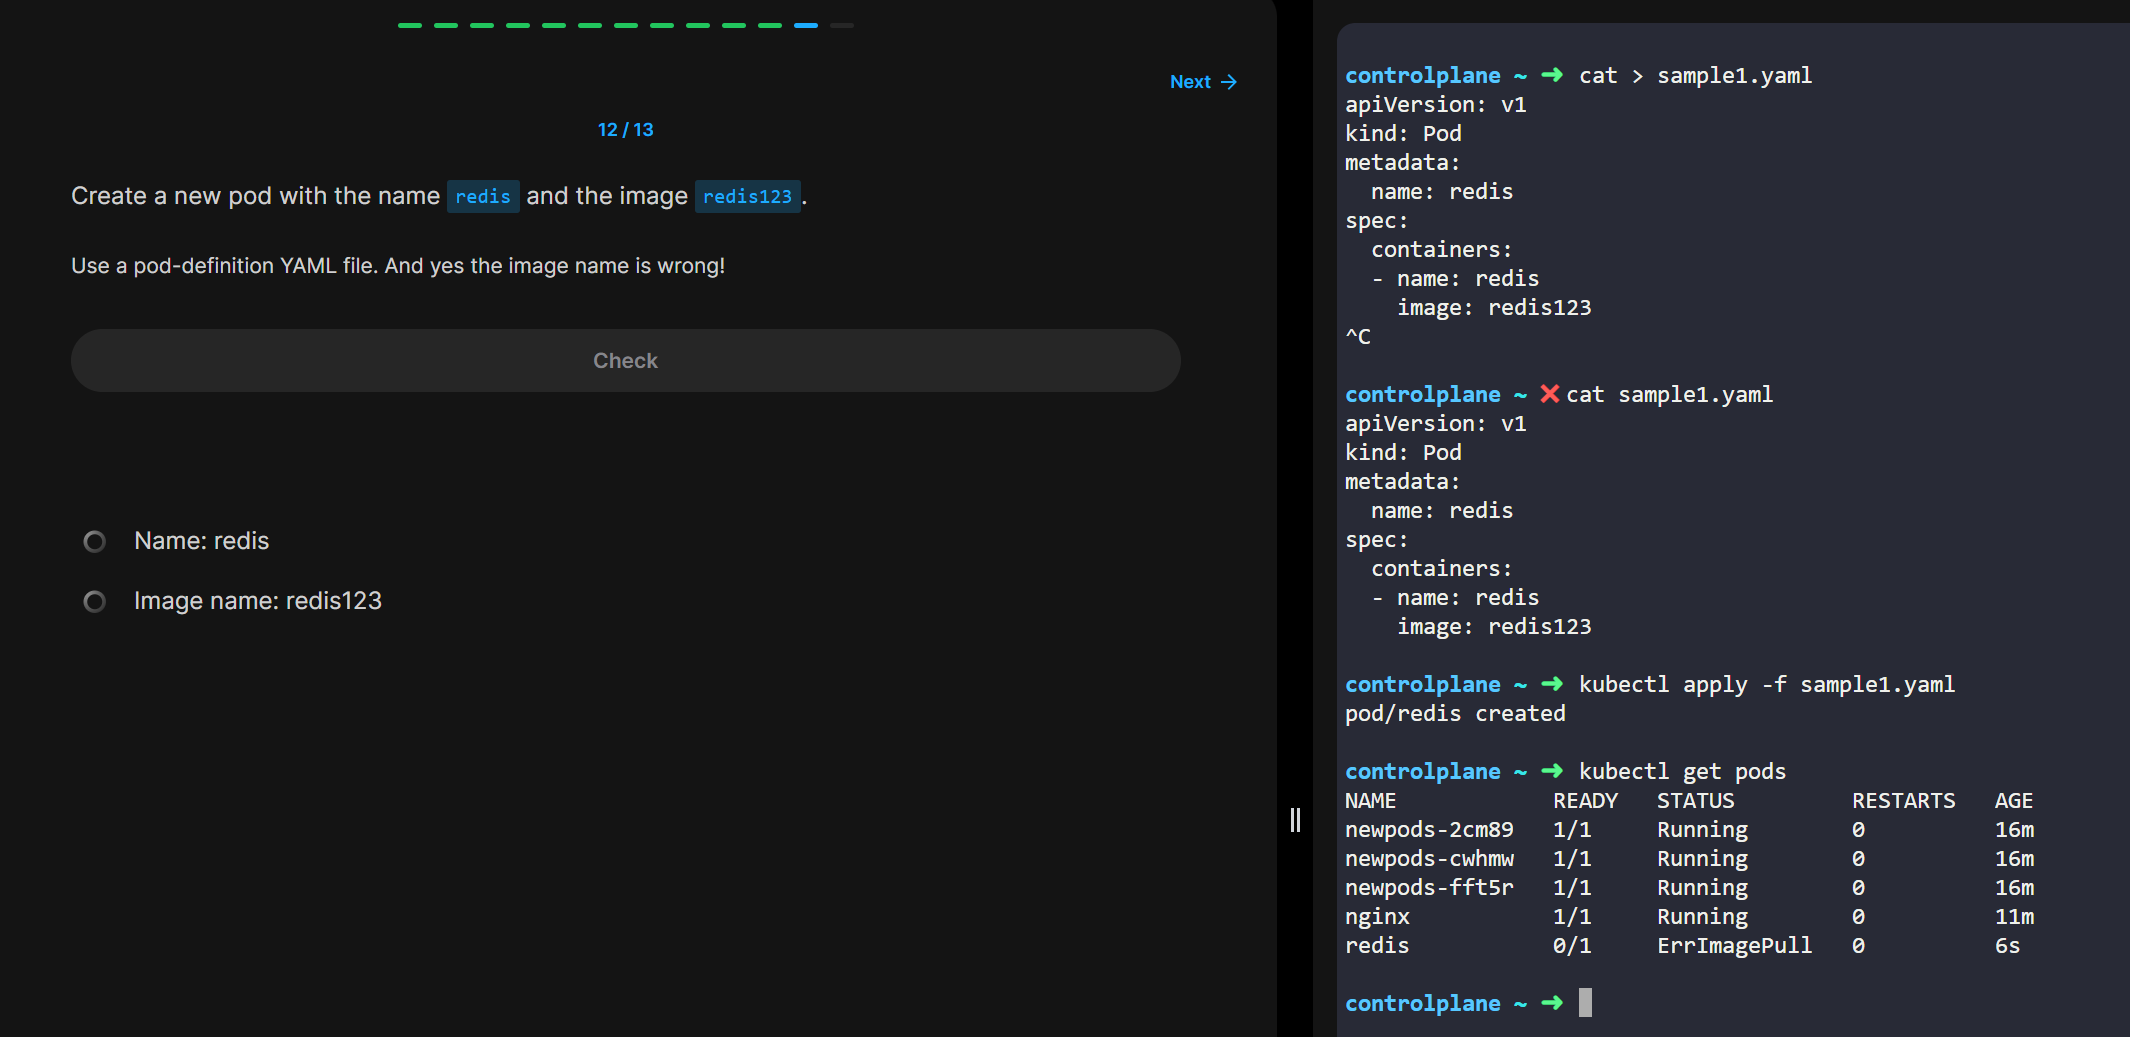Click the terminal cursor at the prompt

click(x=1585, y=1002)
